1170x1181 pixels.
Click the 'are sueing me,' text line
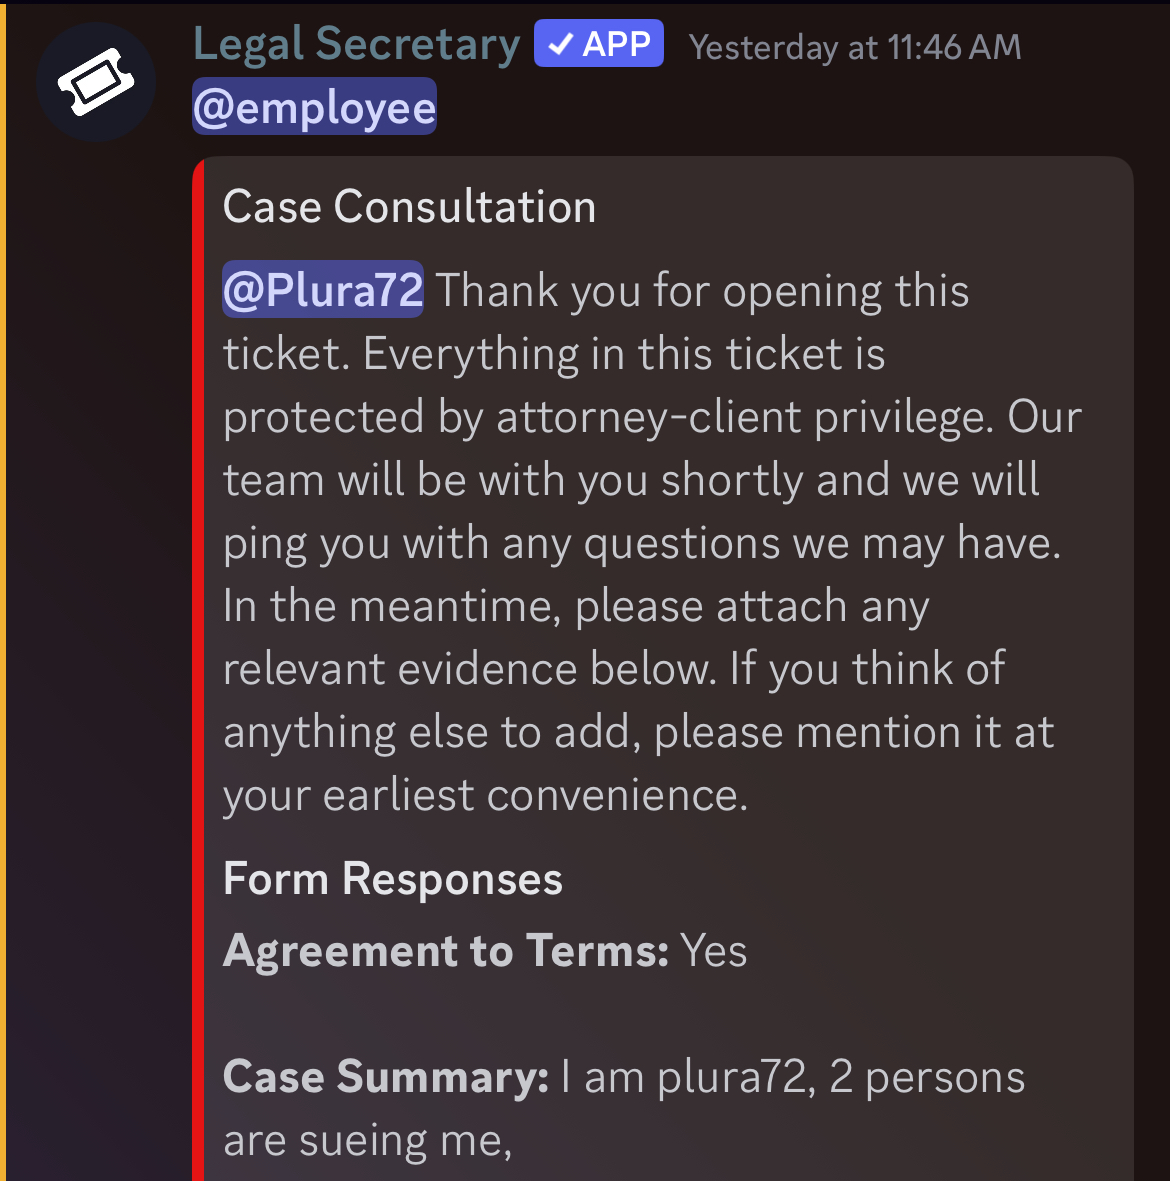367,1140
